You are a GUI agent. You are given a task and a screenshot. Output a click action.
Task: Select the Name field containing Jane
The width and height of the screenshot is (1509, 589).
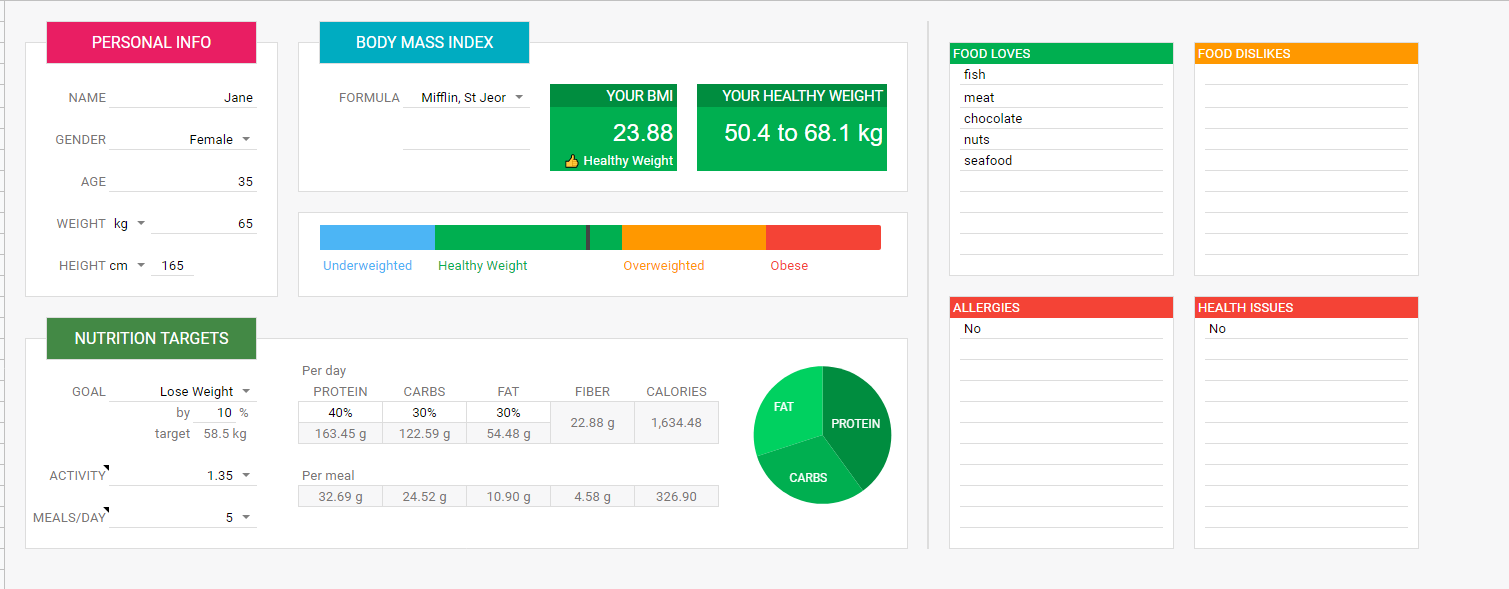[183, 98]
